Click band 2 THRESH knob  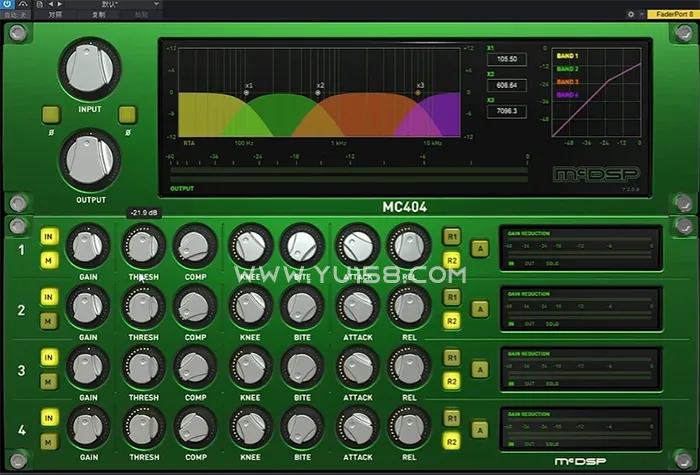click(x=143, y=307)
